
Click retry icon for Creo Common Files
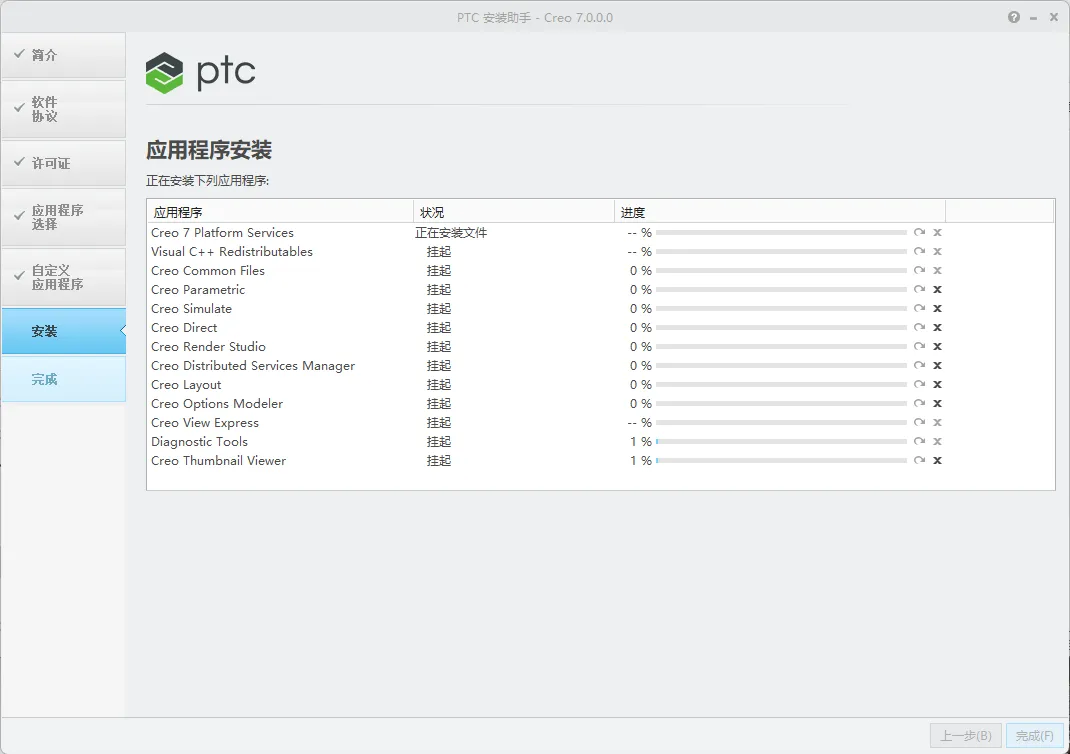pos(919,271)
